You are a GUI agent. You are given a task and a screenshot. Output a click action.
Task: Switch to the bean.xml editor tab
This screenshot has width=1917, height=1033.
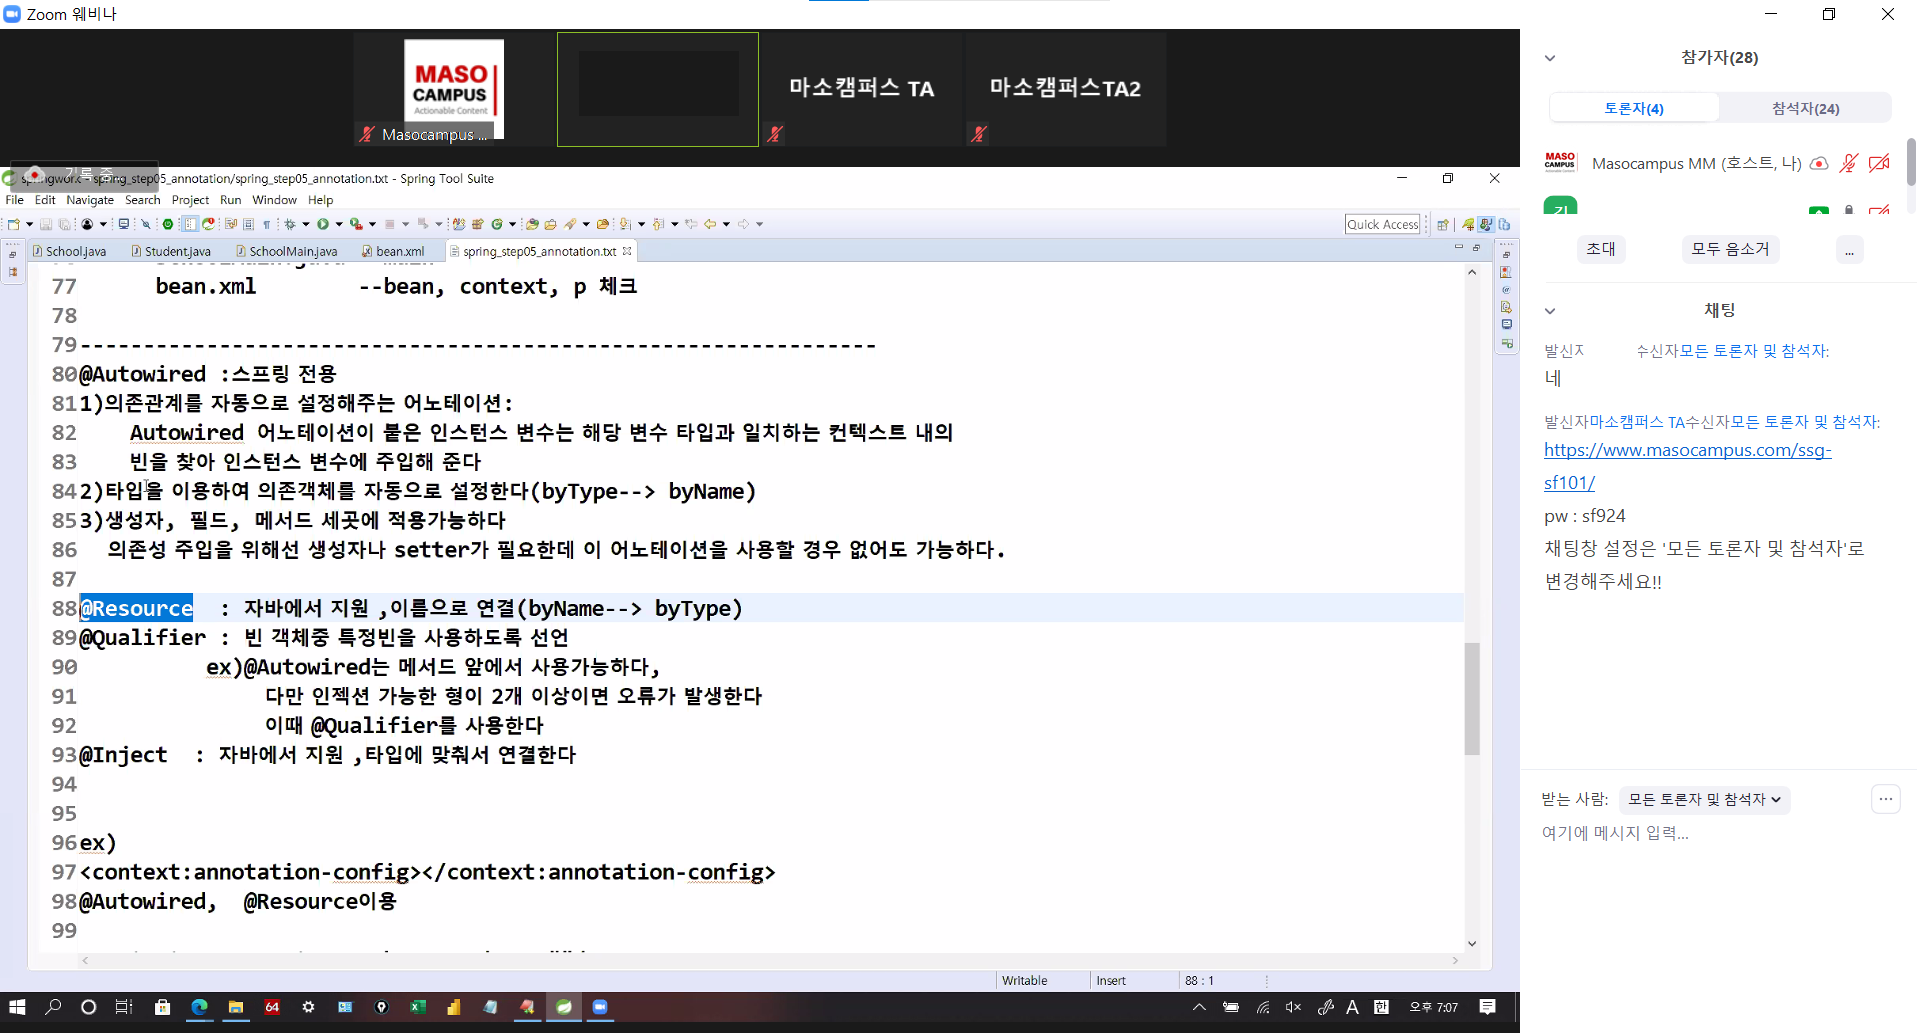click(399, 251)
